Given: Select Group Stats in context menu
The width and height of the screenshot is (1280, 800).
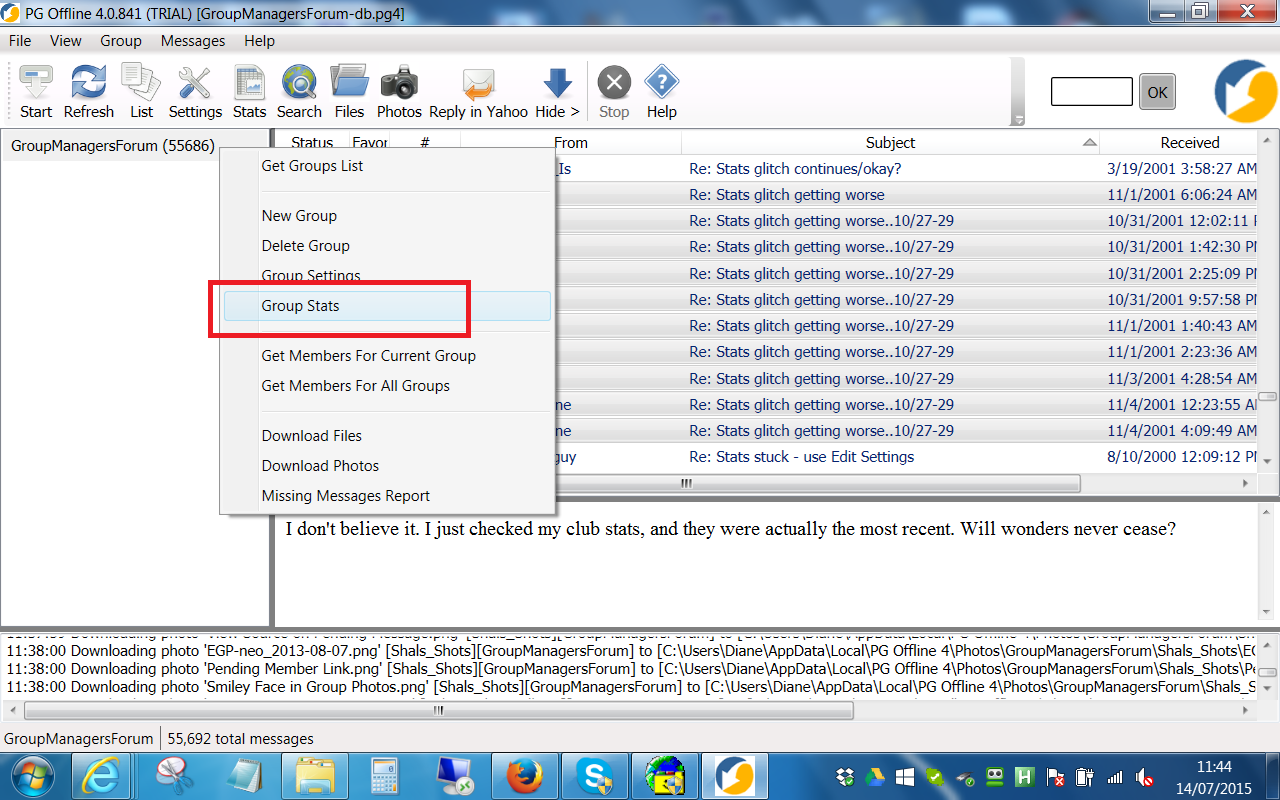Looking at the screenshot, I should point(387,306).
